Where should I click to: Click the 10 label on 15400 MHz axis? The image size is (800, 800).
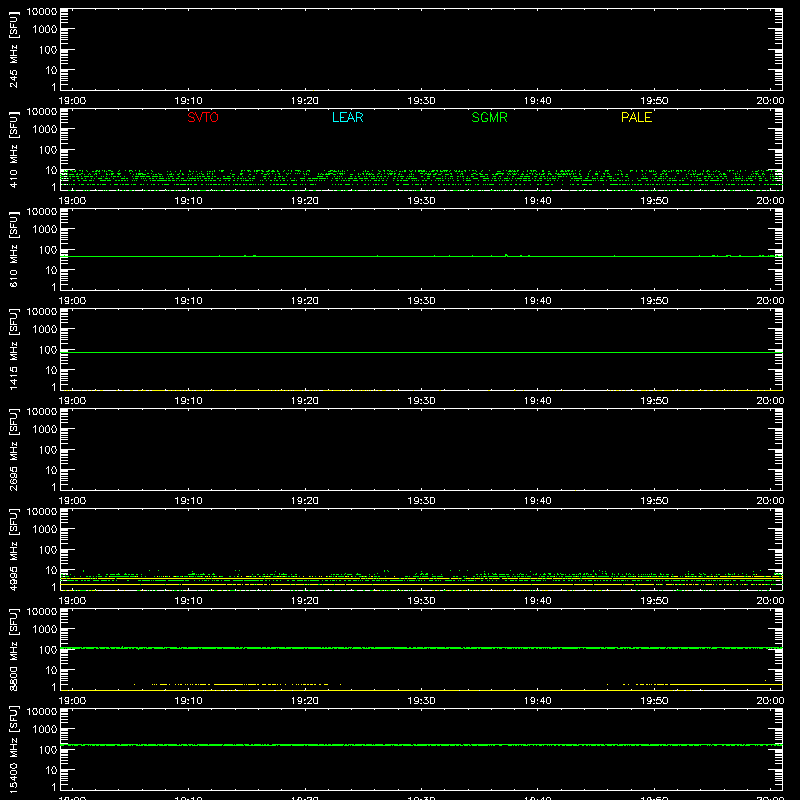[51, 770]
